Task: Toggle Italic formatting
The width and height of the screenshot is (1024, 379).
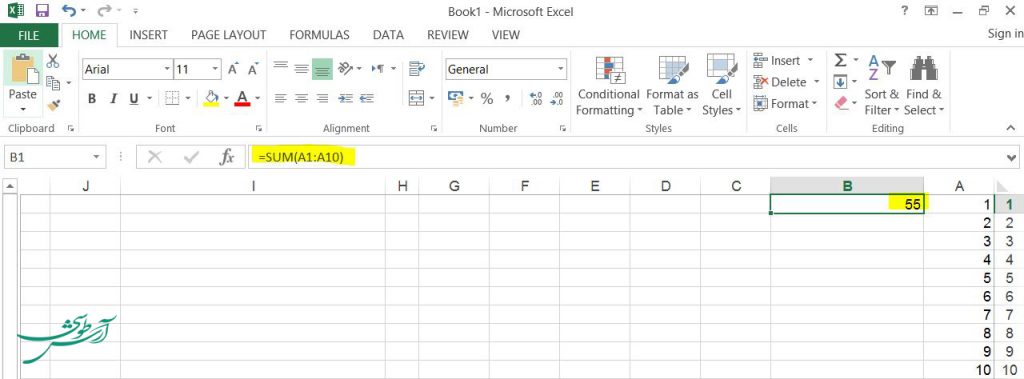Action: tap(113, 99)
